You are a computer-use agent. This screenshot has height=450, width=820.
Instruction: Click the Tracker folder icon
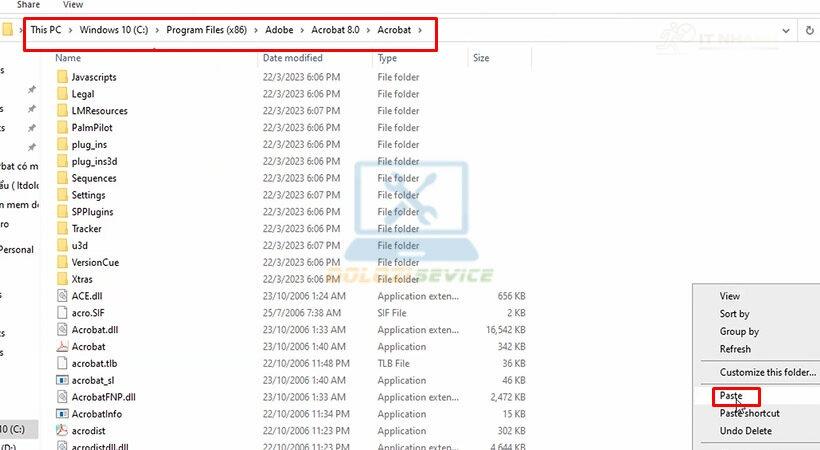point(62,229)
